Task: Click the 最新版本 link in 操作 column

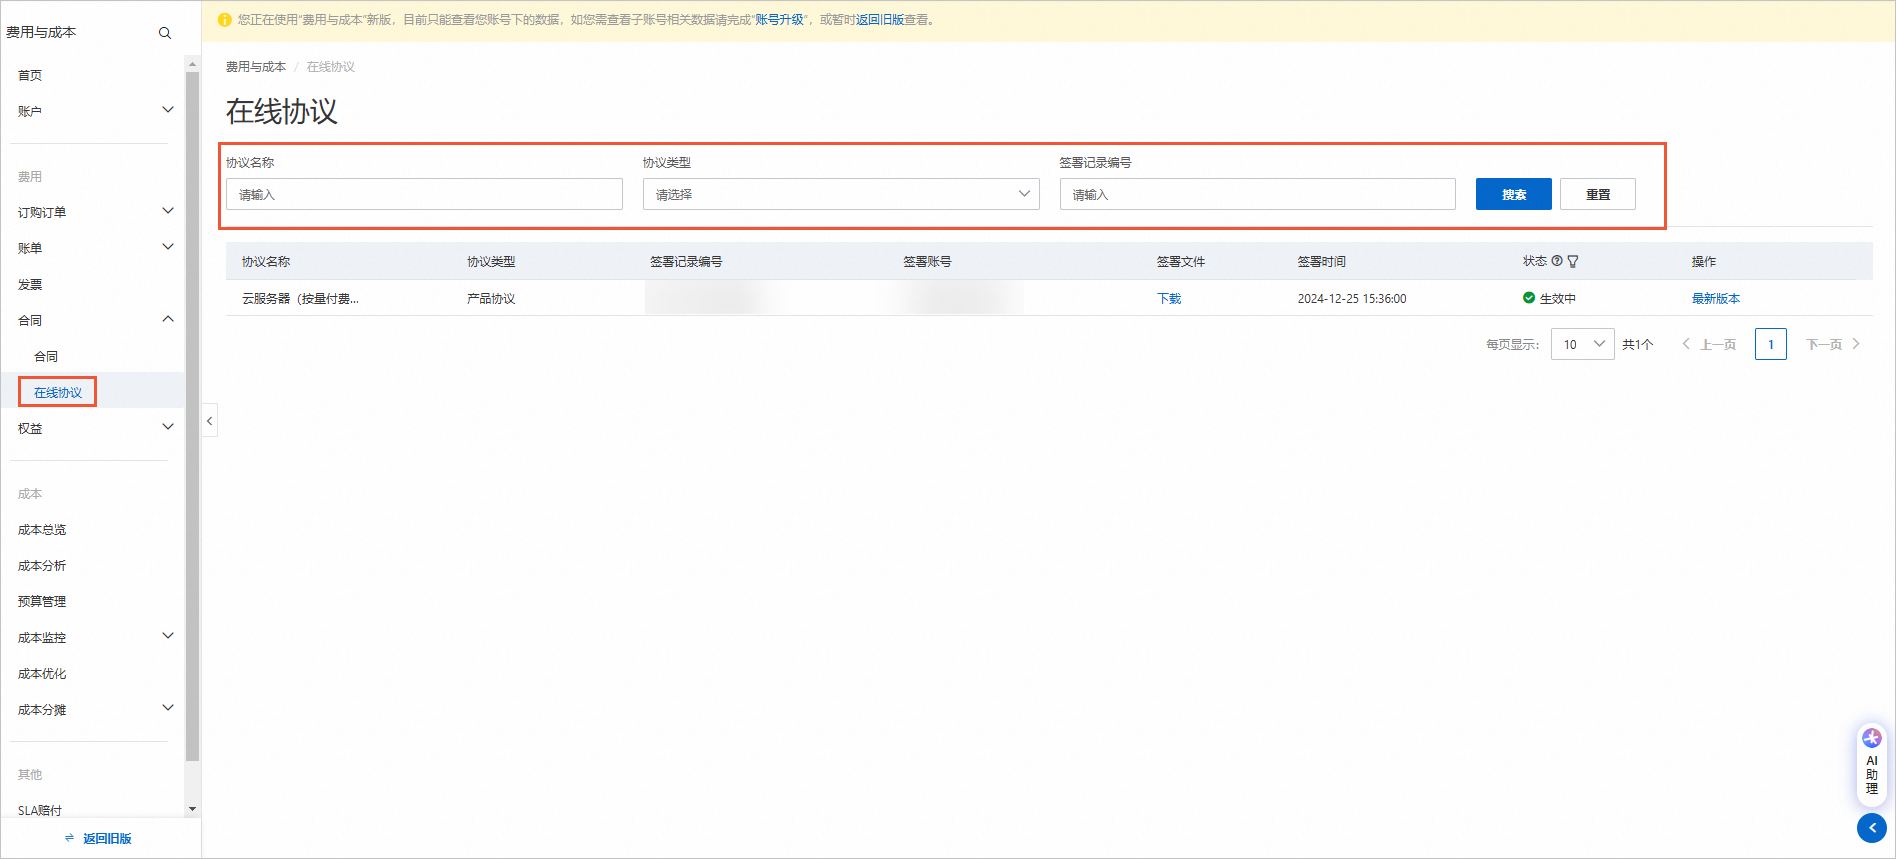Action: (1716, 299)
